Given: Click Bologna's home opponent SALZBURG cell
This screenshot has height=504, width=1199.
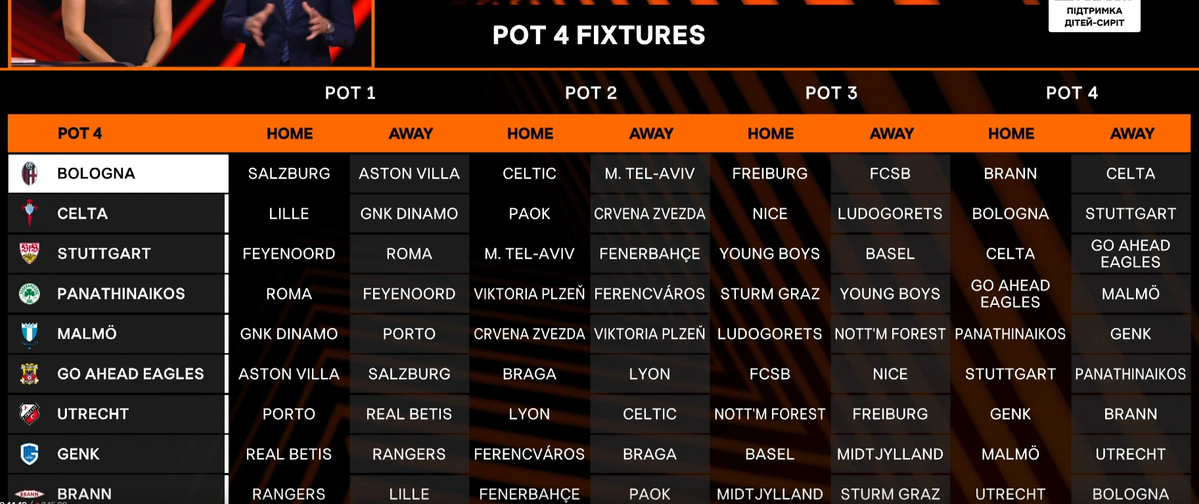Looking at the screenshot, I should 289,174.
